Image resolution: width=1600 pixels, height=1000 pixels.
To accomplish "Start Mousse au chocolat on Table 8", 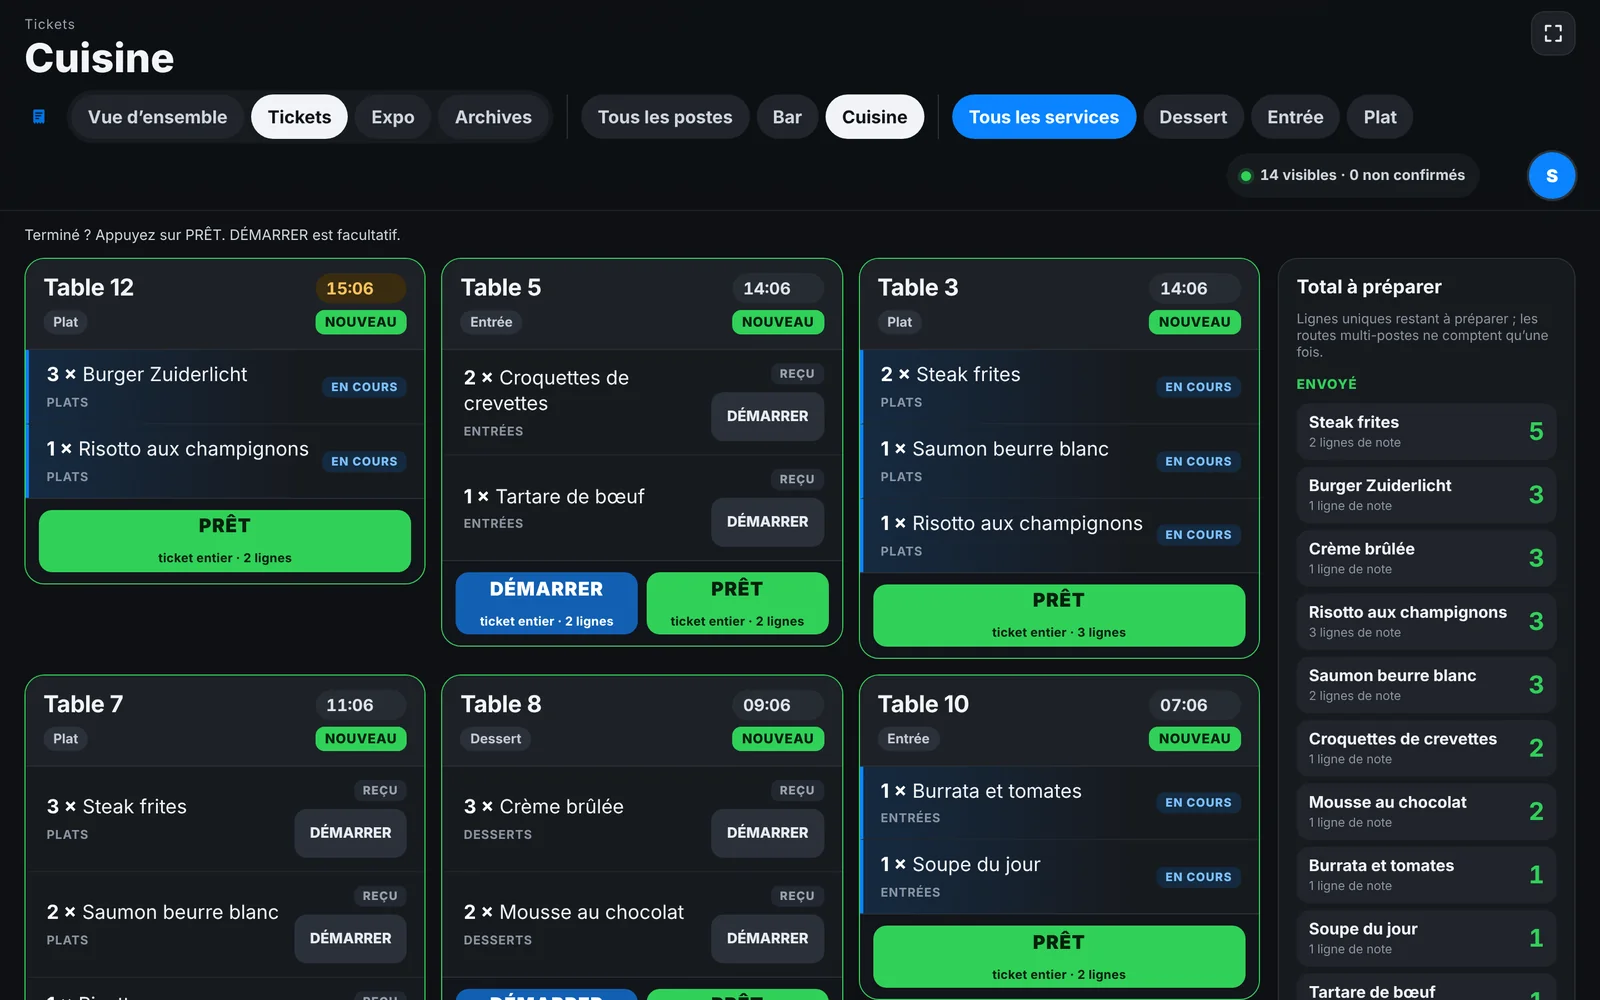I will [767, 938].
